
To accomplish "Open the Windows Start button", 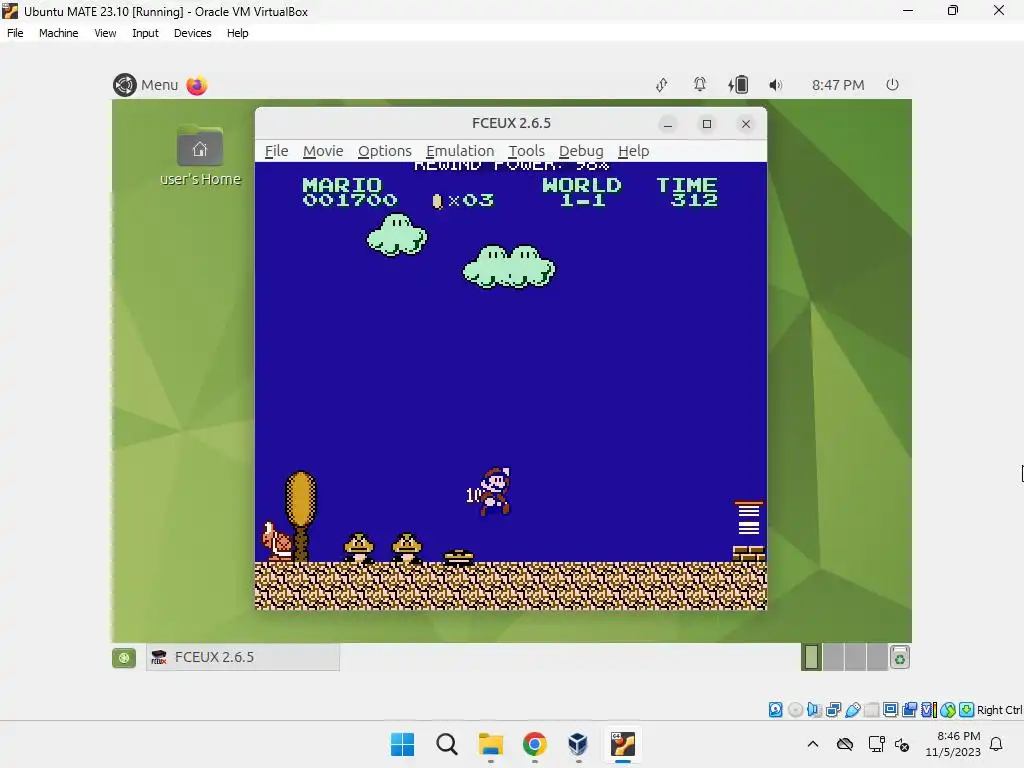I will click(402, 744).
